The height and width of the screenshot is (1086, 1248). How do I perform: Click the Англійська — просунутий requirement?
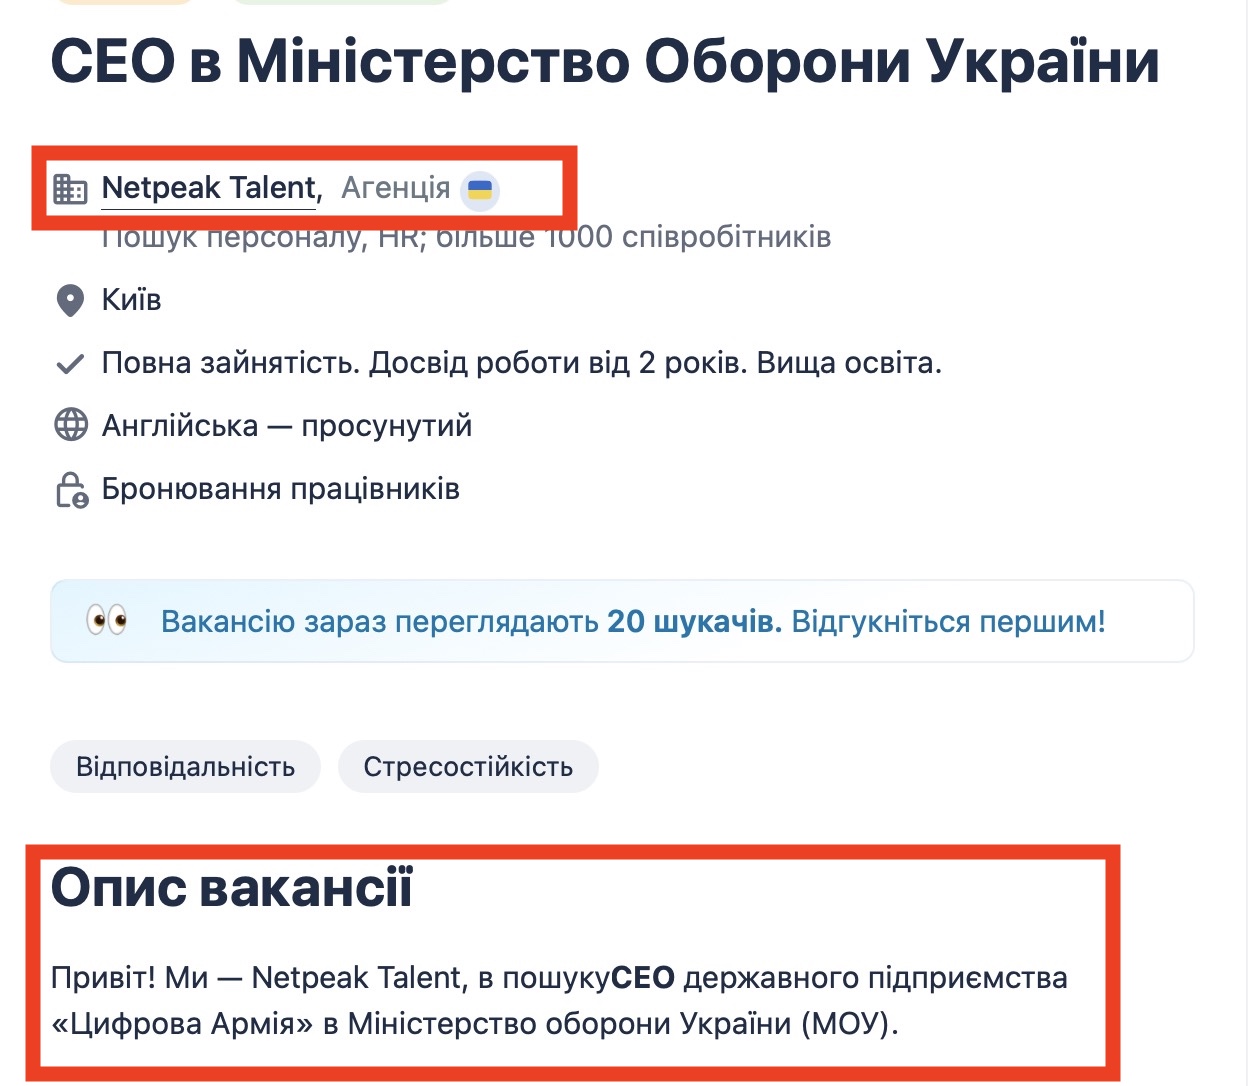coord(287,426)
